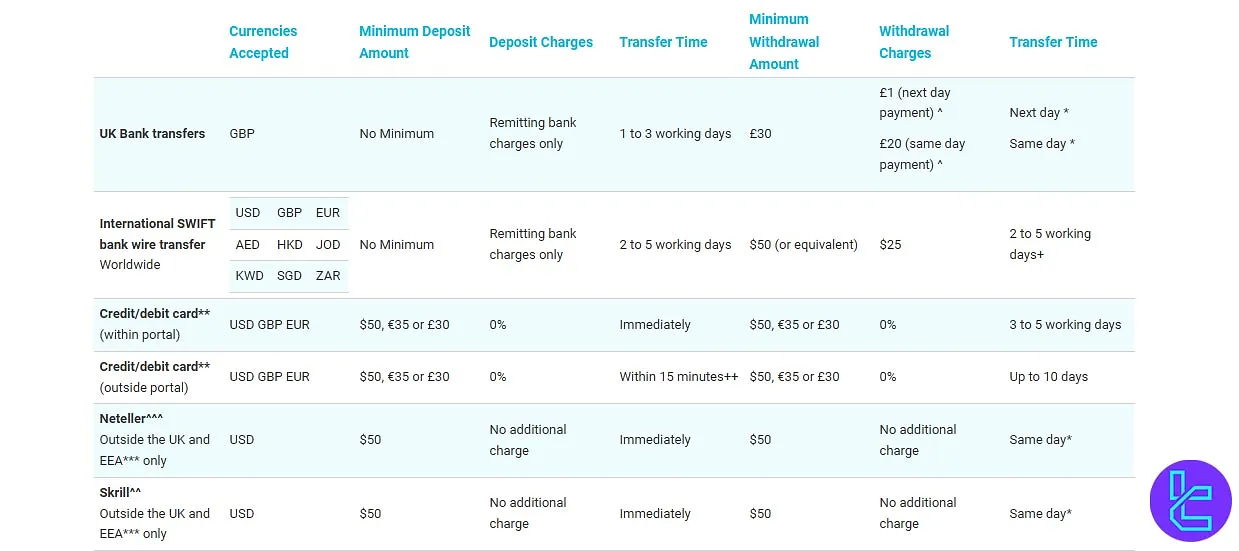Click the Currencies Accepted column header
Screen dimensions: 1239x551
(x=263, y=42)
